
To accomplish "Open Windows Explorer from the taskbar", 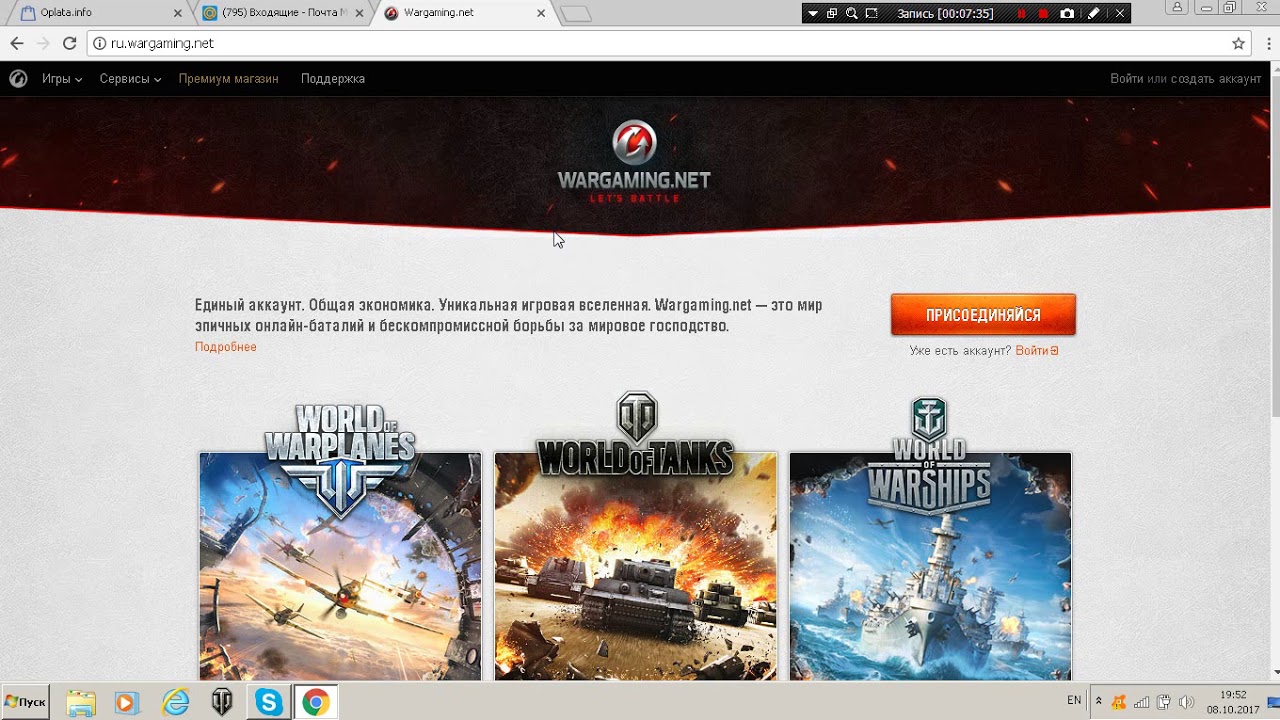I will tap(81, 702).
